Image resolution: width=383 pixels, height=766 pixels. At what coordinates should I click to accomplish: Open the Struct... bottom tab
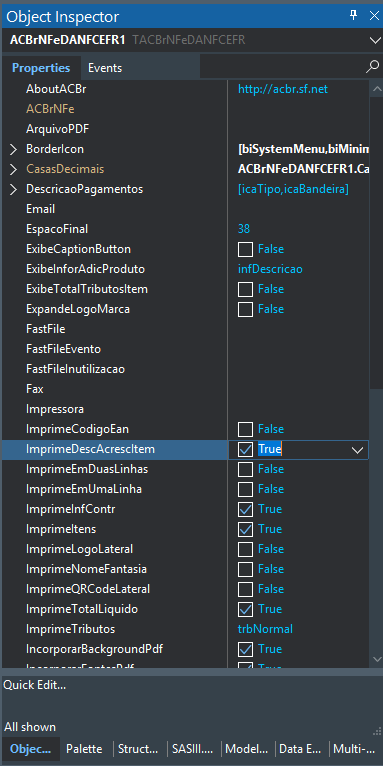[x=138, y=749]
